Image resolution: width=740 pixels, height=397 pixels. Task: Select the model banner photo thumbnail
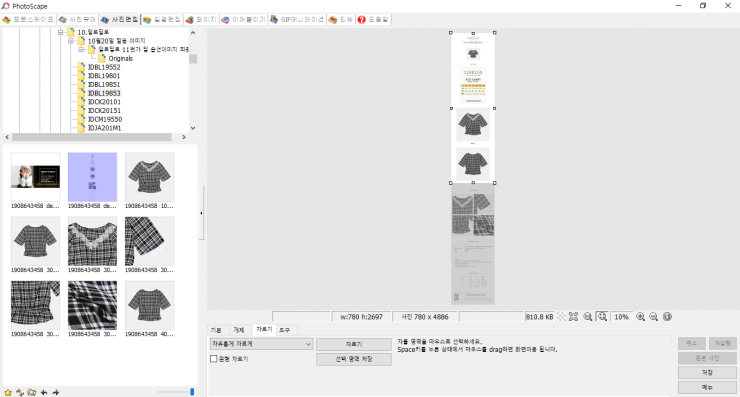[35, 177]
